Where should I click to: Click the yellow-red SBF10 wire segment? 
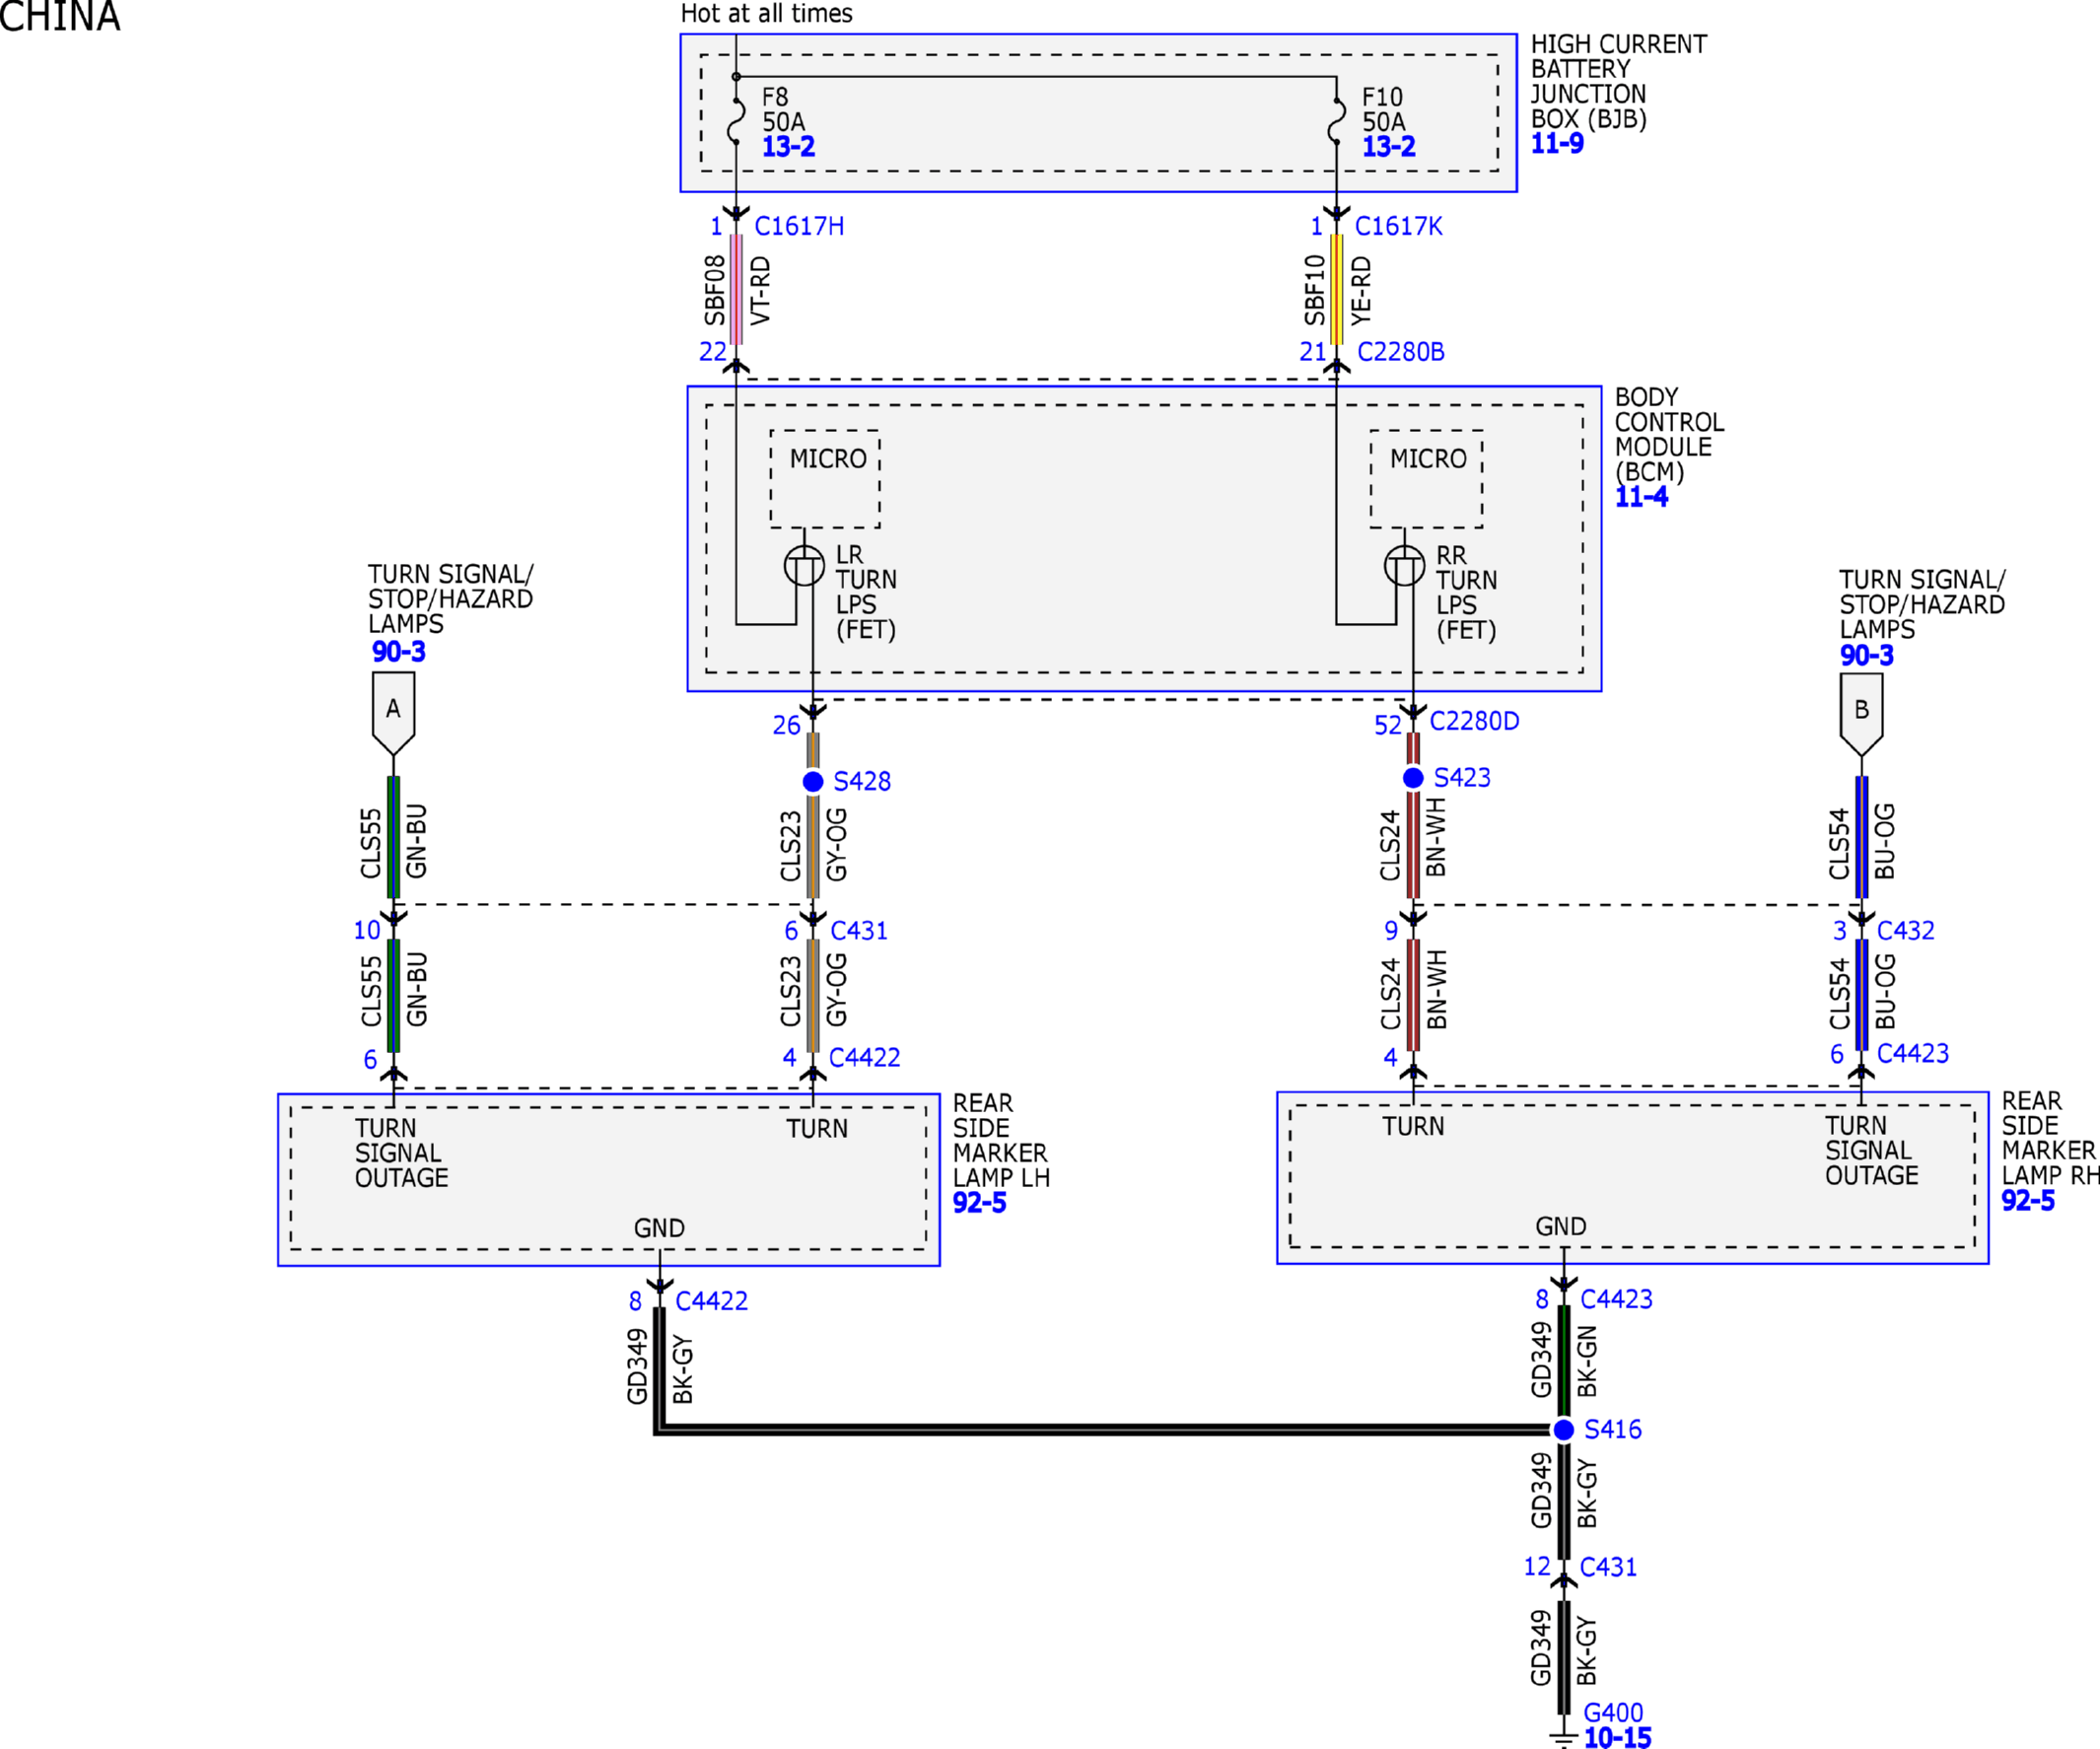tap(1336, 290)
